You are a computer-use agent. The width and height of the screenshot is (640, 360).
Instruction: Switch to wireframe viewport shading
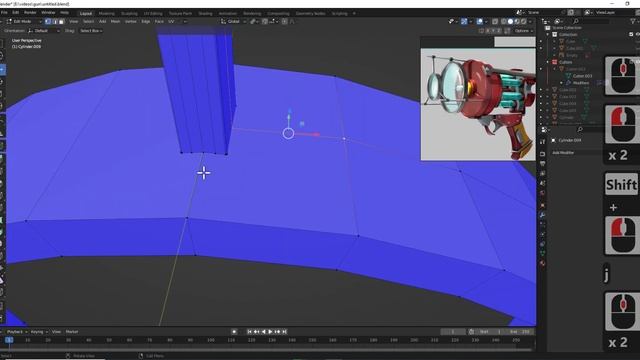coord(504,21)
